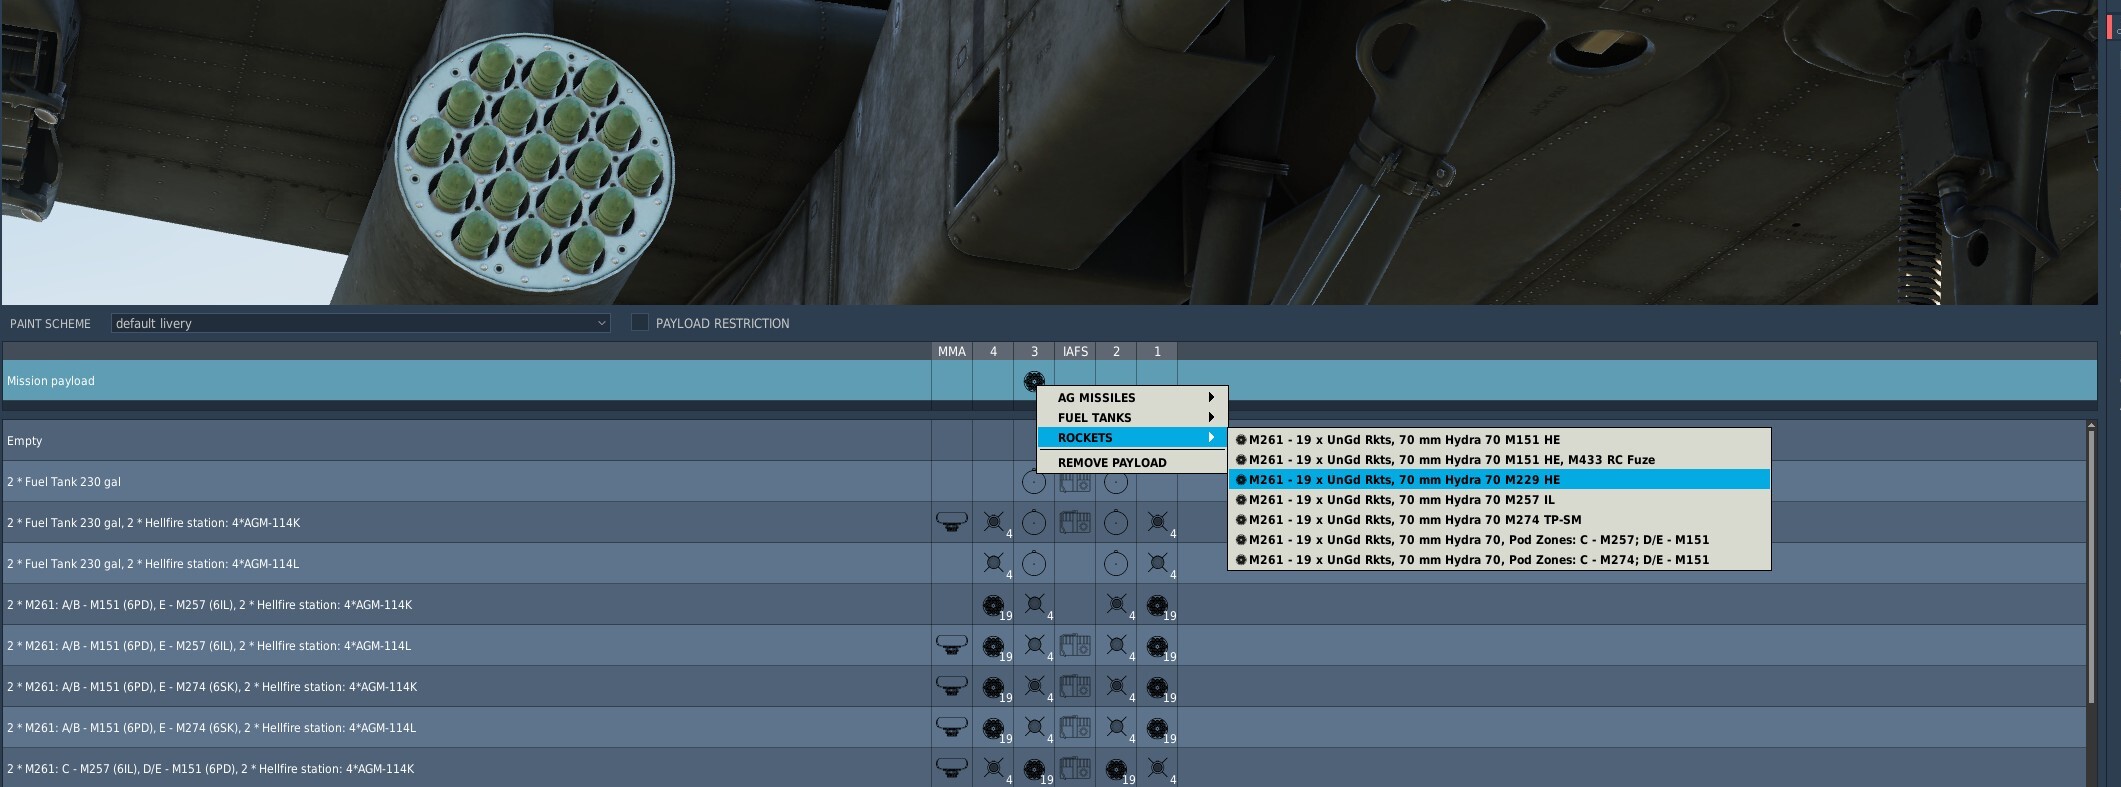Viewport: 2121px width, 787px height.
Task: Click station 3 fuel tank icon in 2 * Fuel Tank 230 gal row
Action: pyautogui.click(x=1034, y=482)
